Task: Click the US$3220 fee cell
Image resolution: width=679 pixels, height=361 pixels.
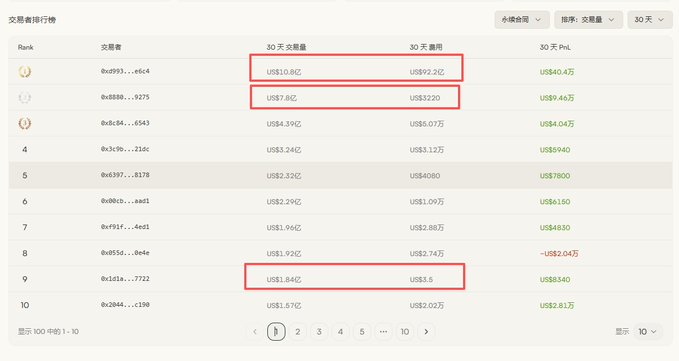Action: (x=425, y=98)
